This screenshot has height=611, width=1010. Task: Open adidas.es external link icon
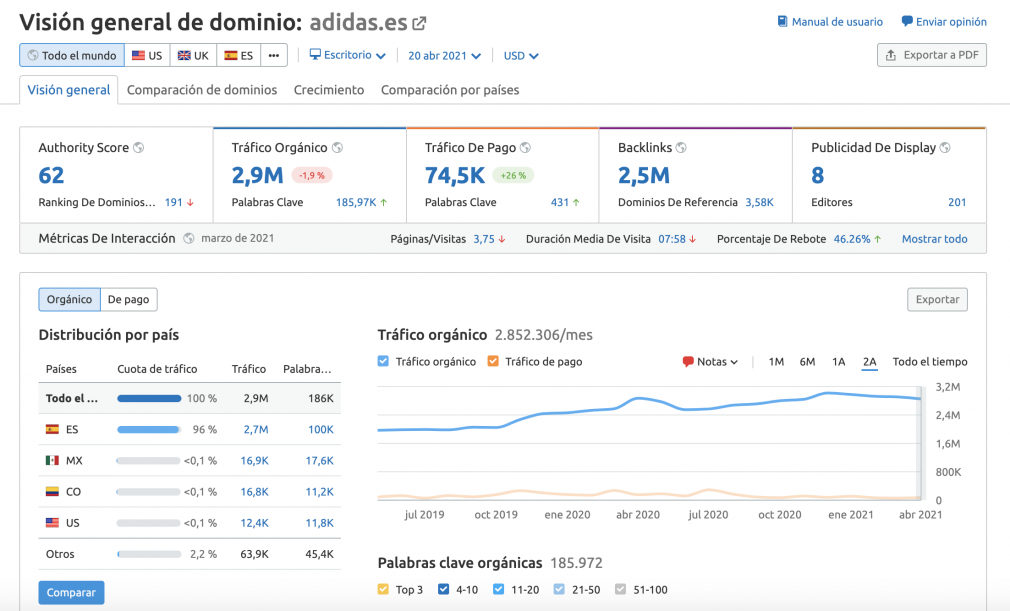pyautogui.click(x=419, y=24)
